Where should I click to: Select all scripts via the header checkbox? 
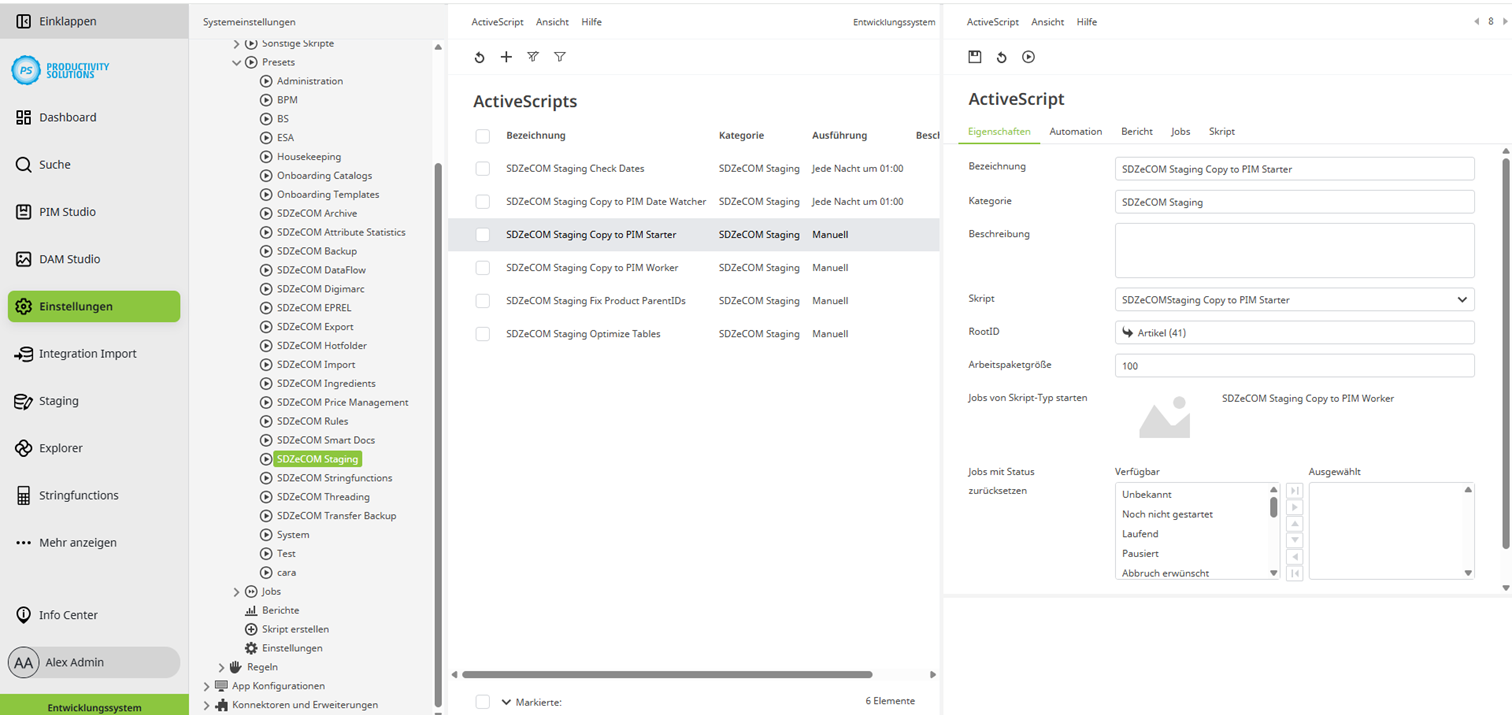click(483, 135)
